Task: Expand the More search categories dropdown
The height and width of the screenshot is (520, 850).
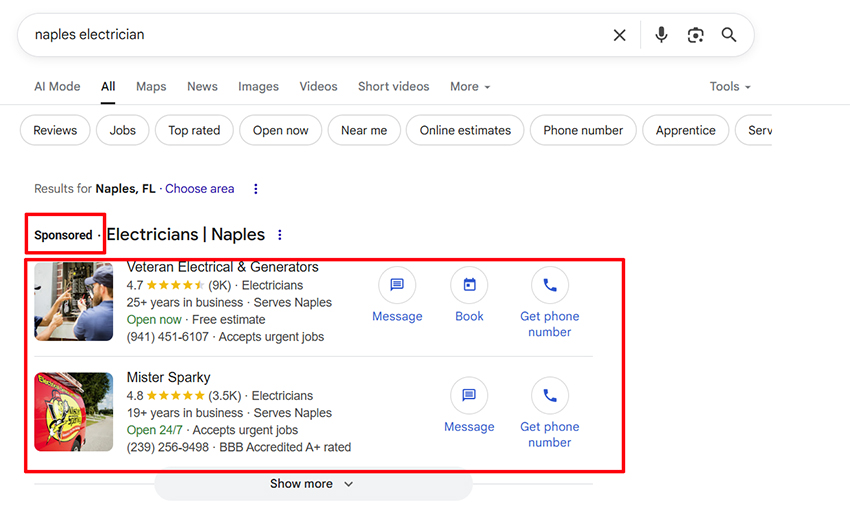Action: 470,87
